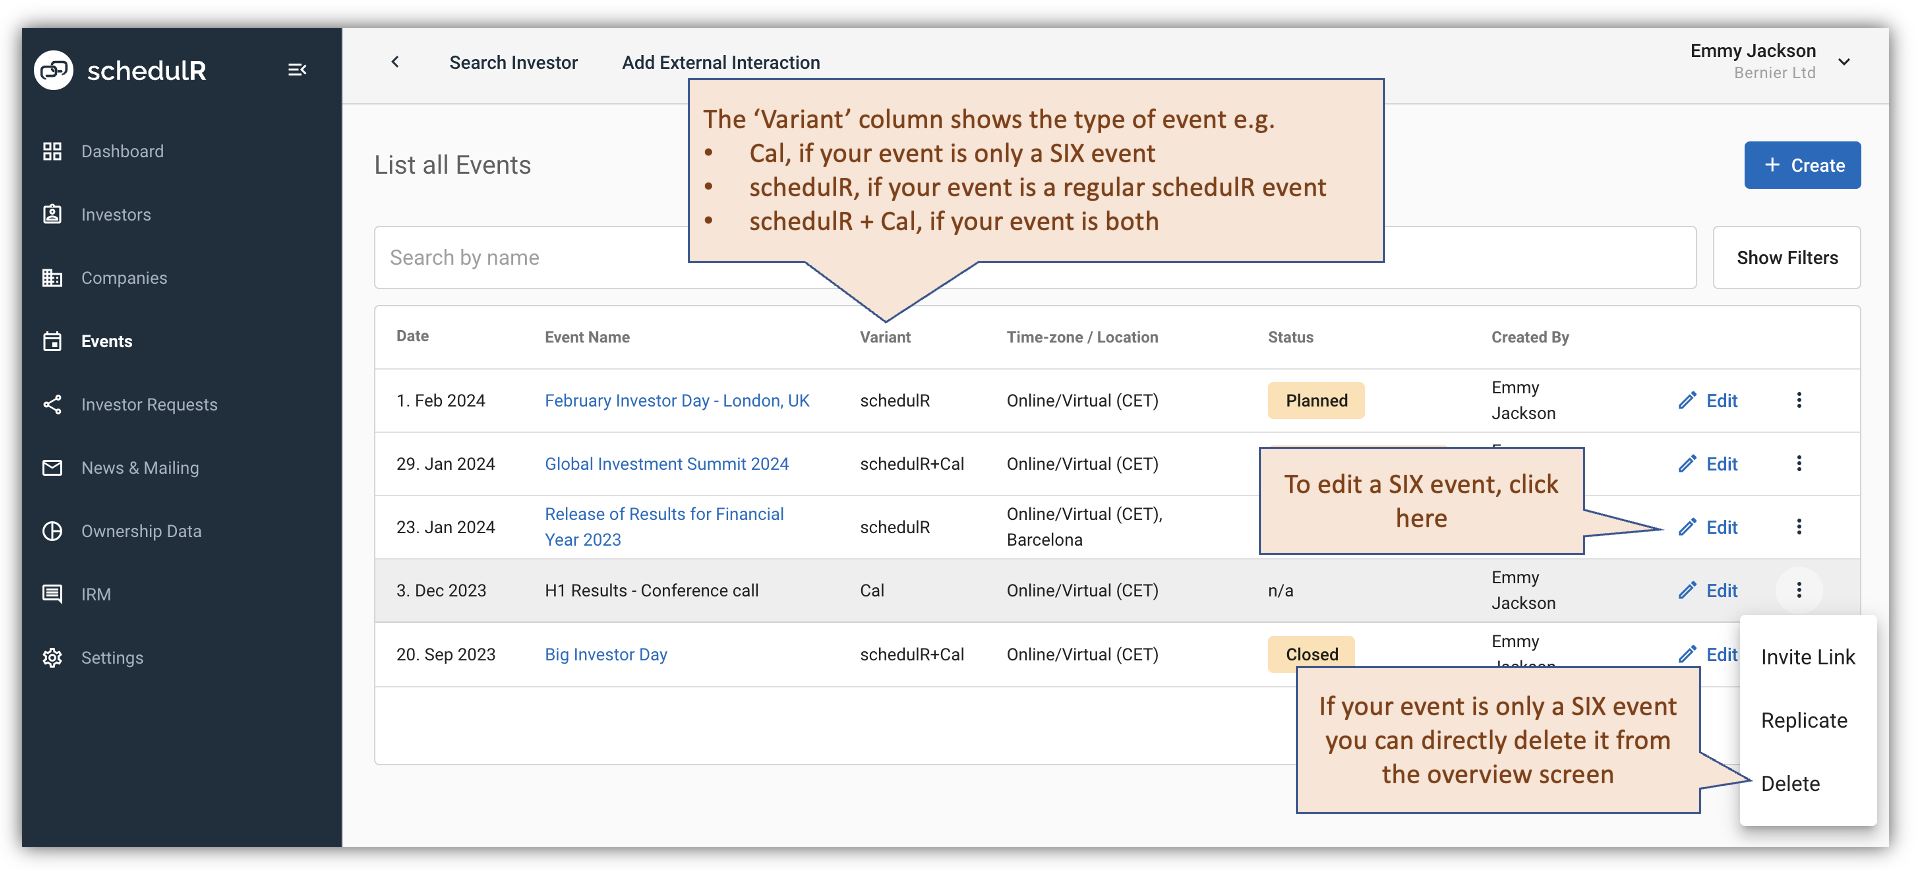Click the Show Filters button

coord(1787,258)
